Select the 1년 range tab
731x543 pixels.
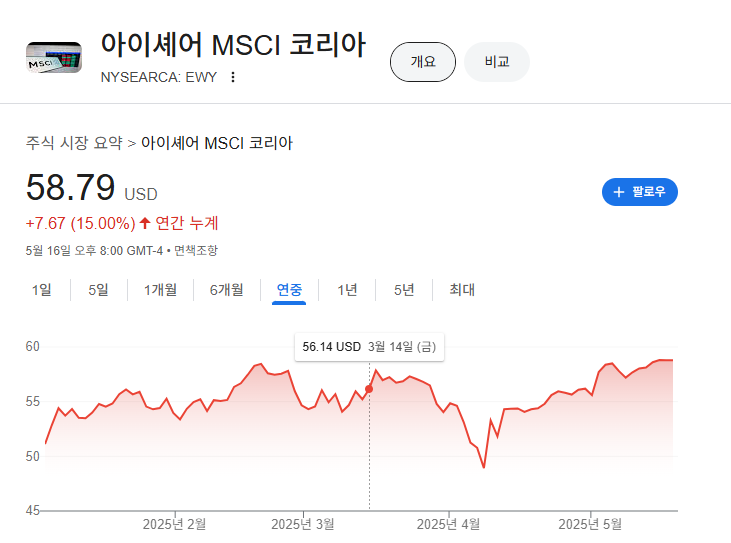point(347,290)
